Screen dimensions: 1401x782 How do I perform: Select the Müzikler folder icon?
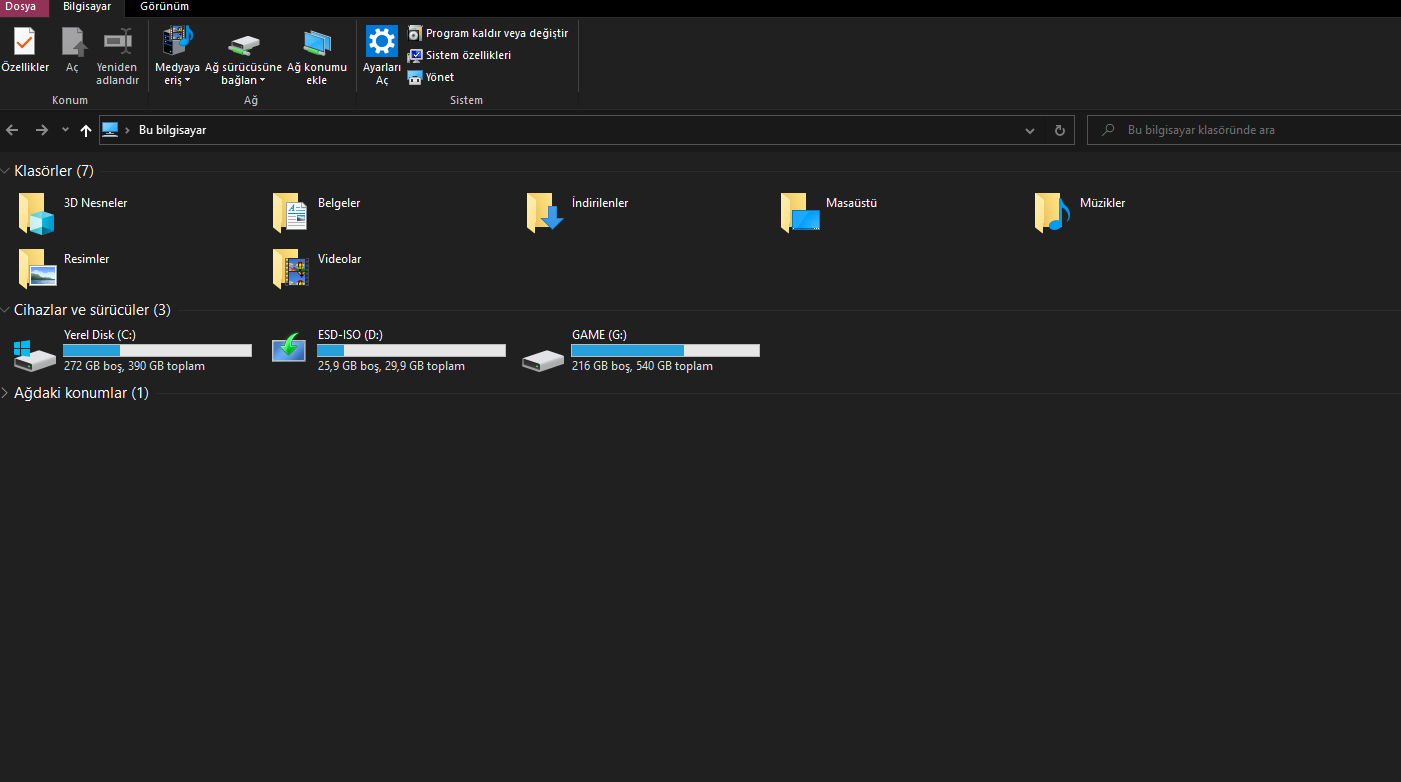tap(1053, 213)
